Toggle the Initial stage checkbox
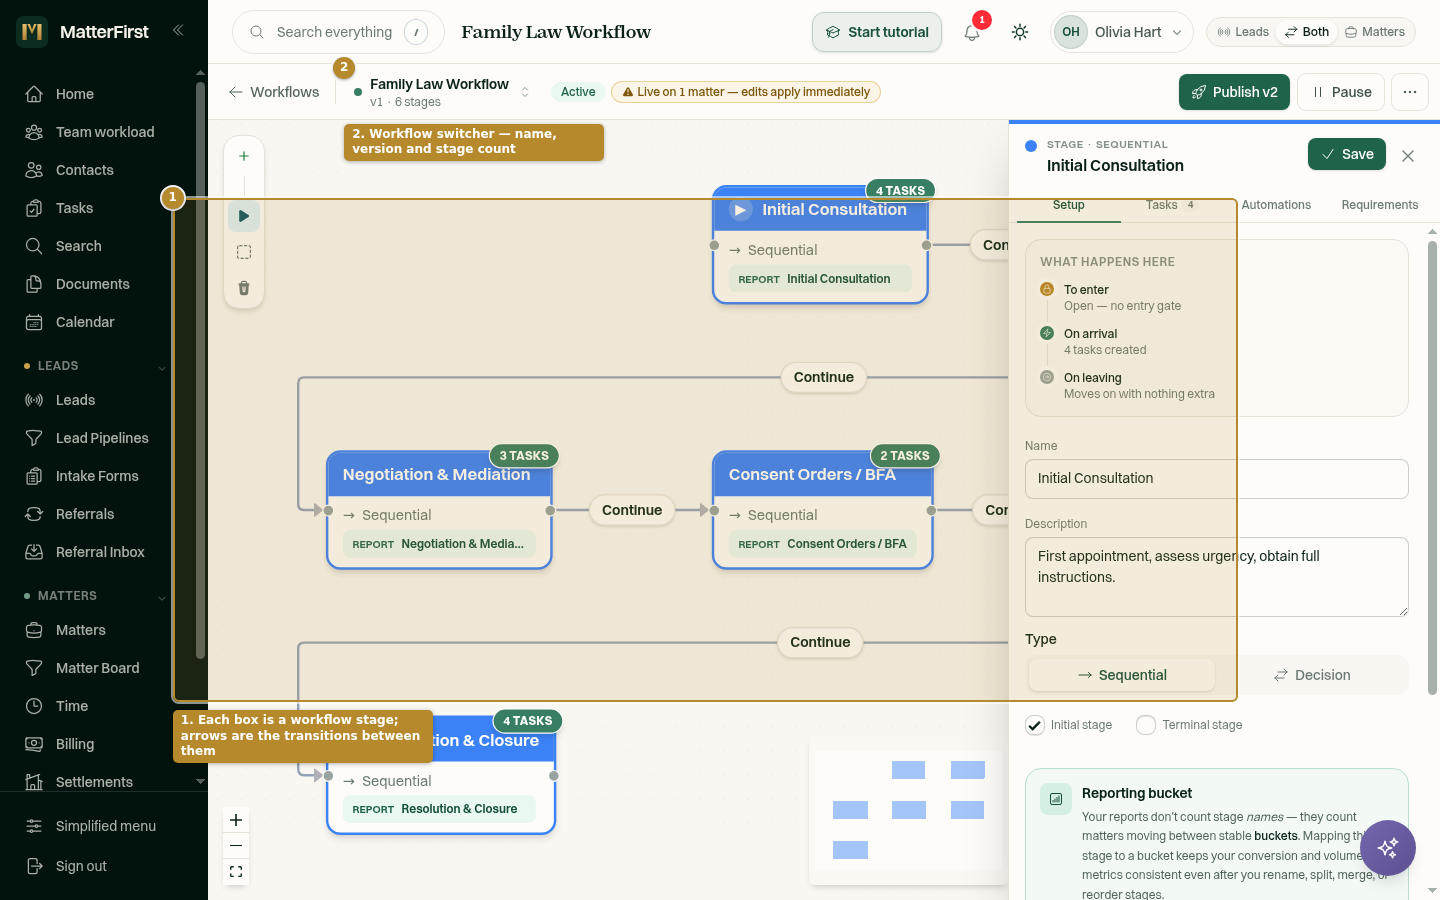 (x=1035, y=725)
